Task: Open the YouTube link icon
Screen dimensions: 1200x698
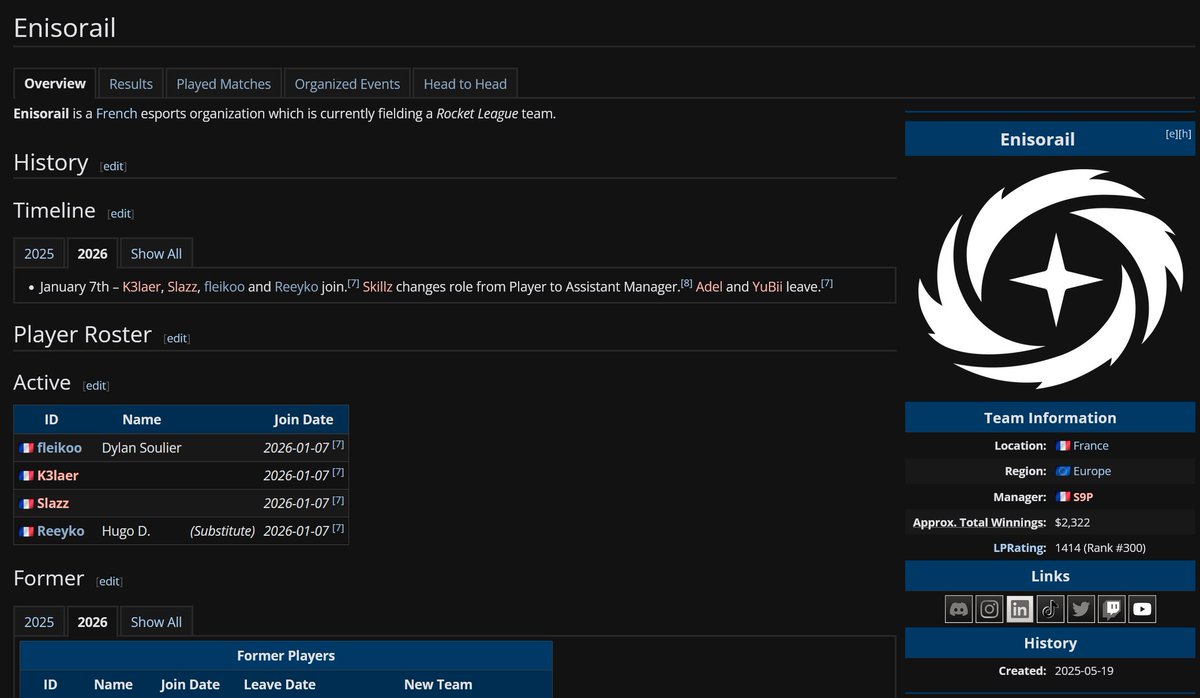Action: coord(1142,608)
